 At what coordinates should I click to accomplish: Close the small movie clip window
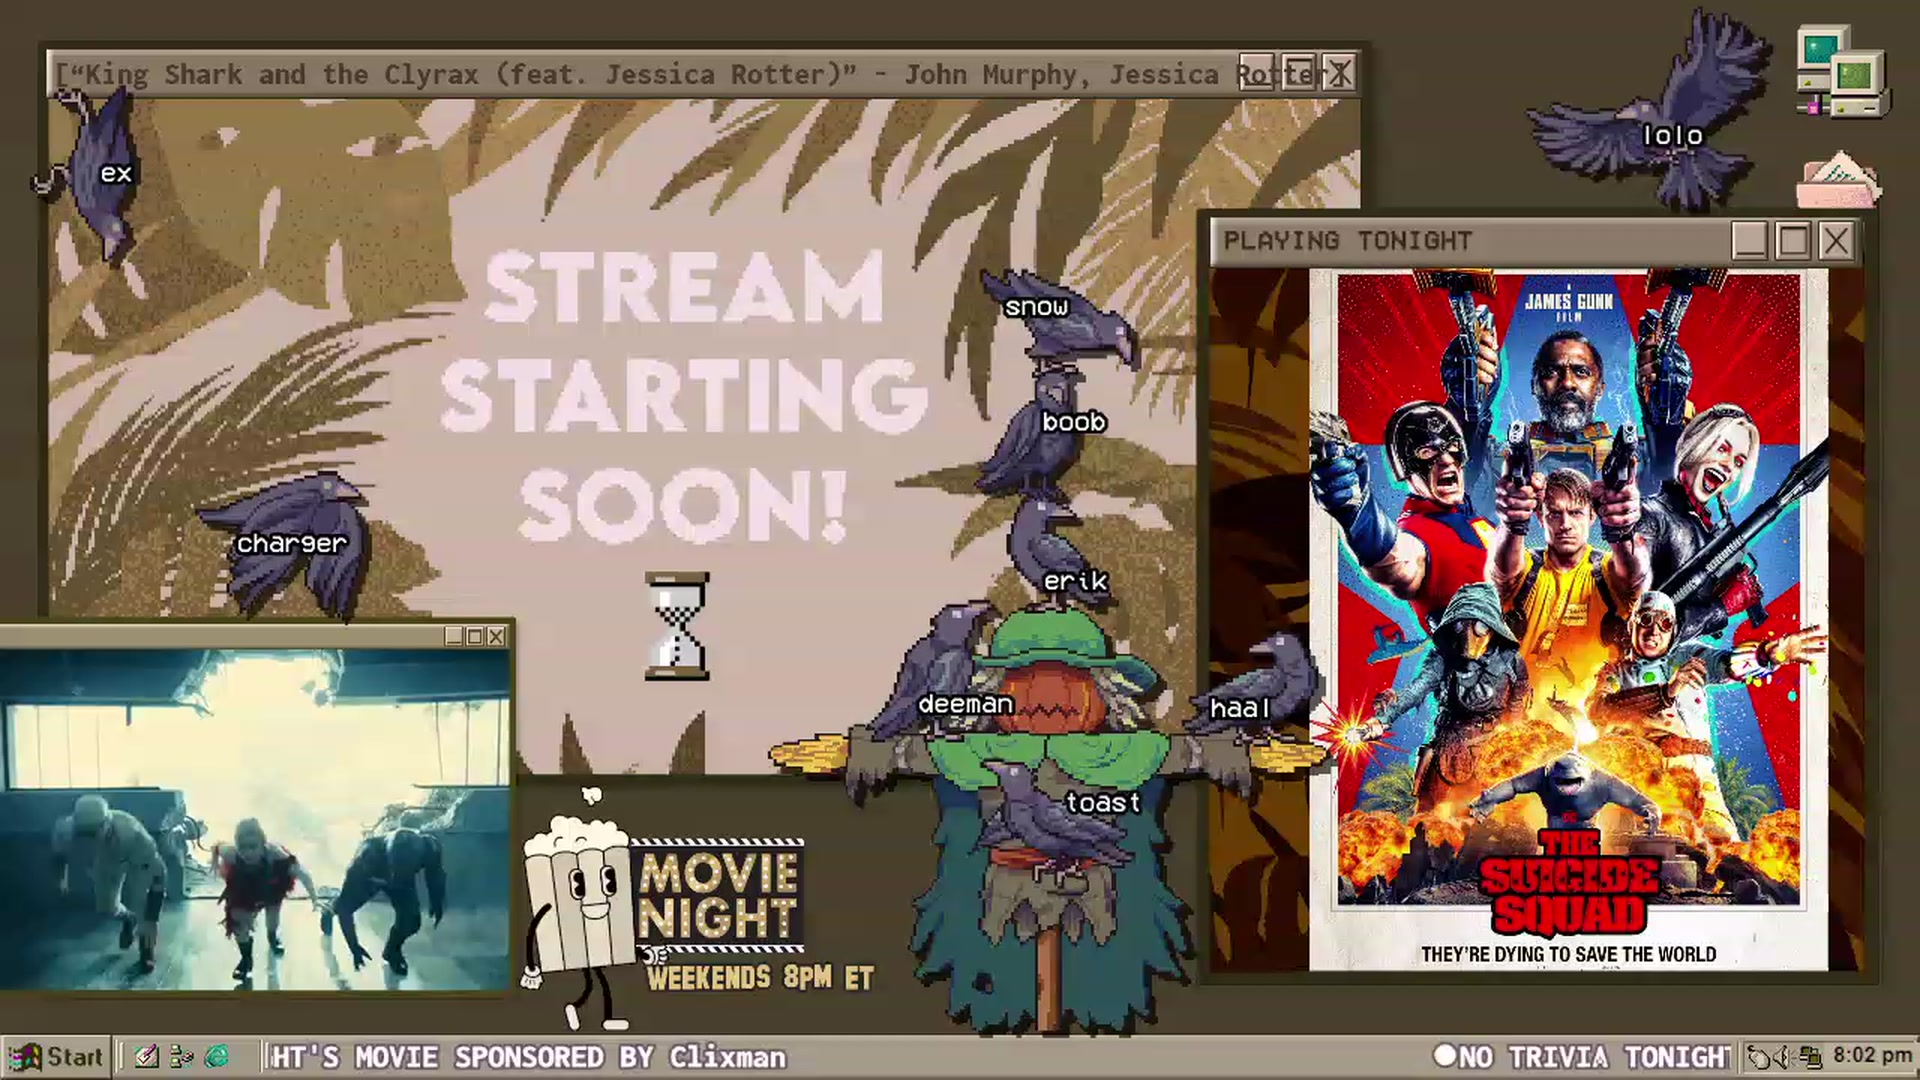click(x=496, y=636)
